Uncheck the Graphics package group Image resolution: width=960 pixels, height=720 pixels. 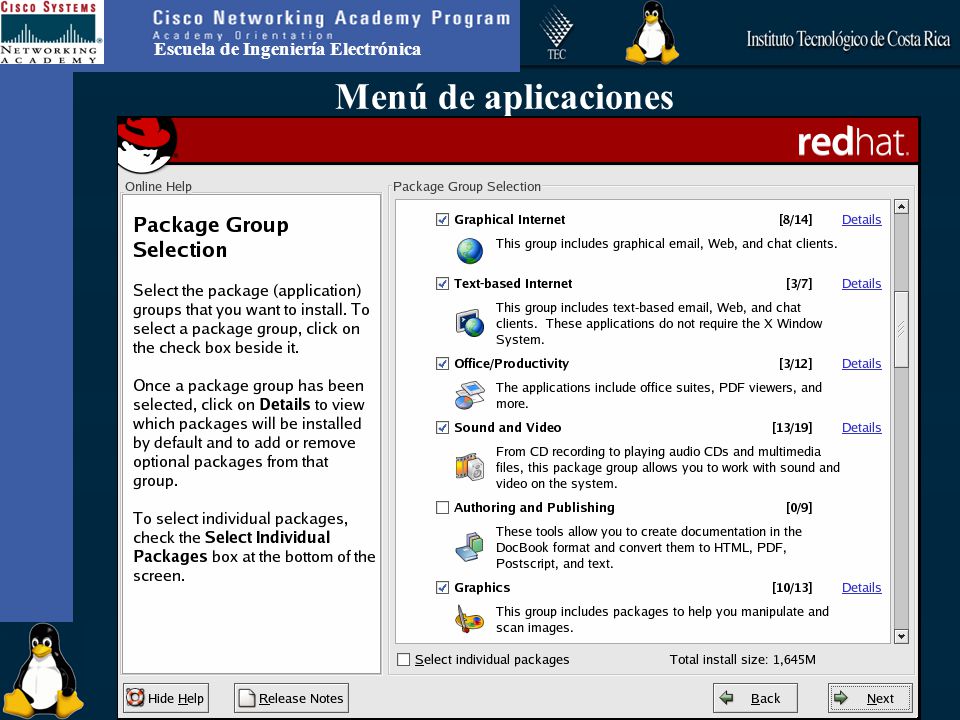442,587
